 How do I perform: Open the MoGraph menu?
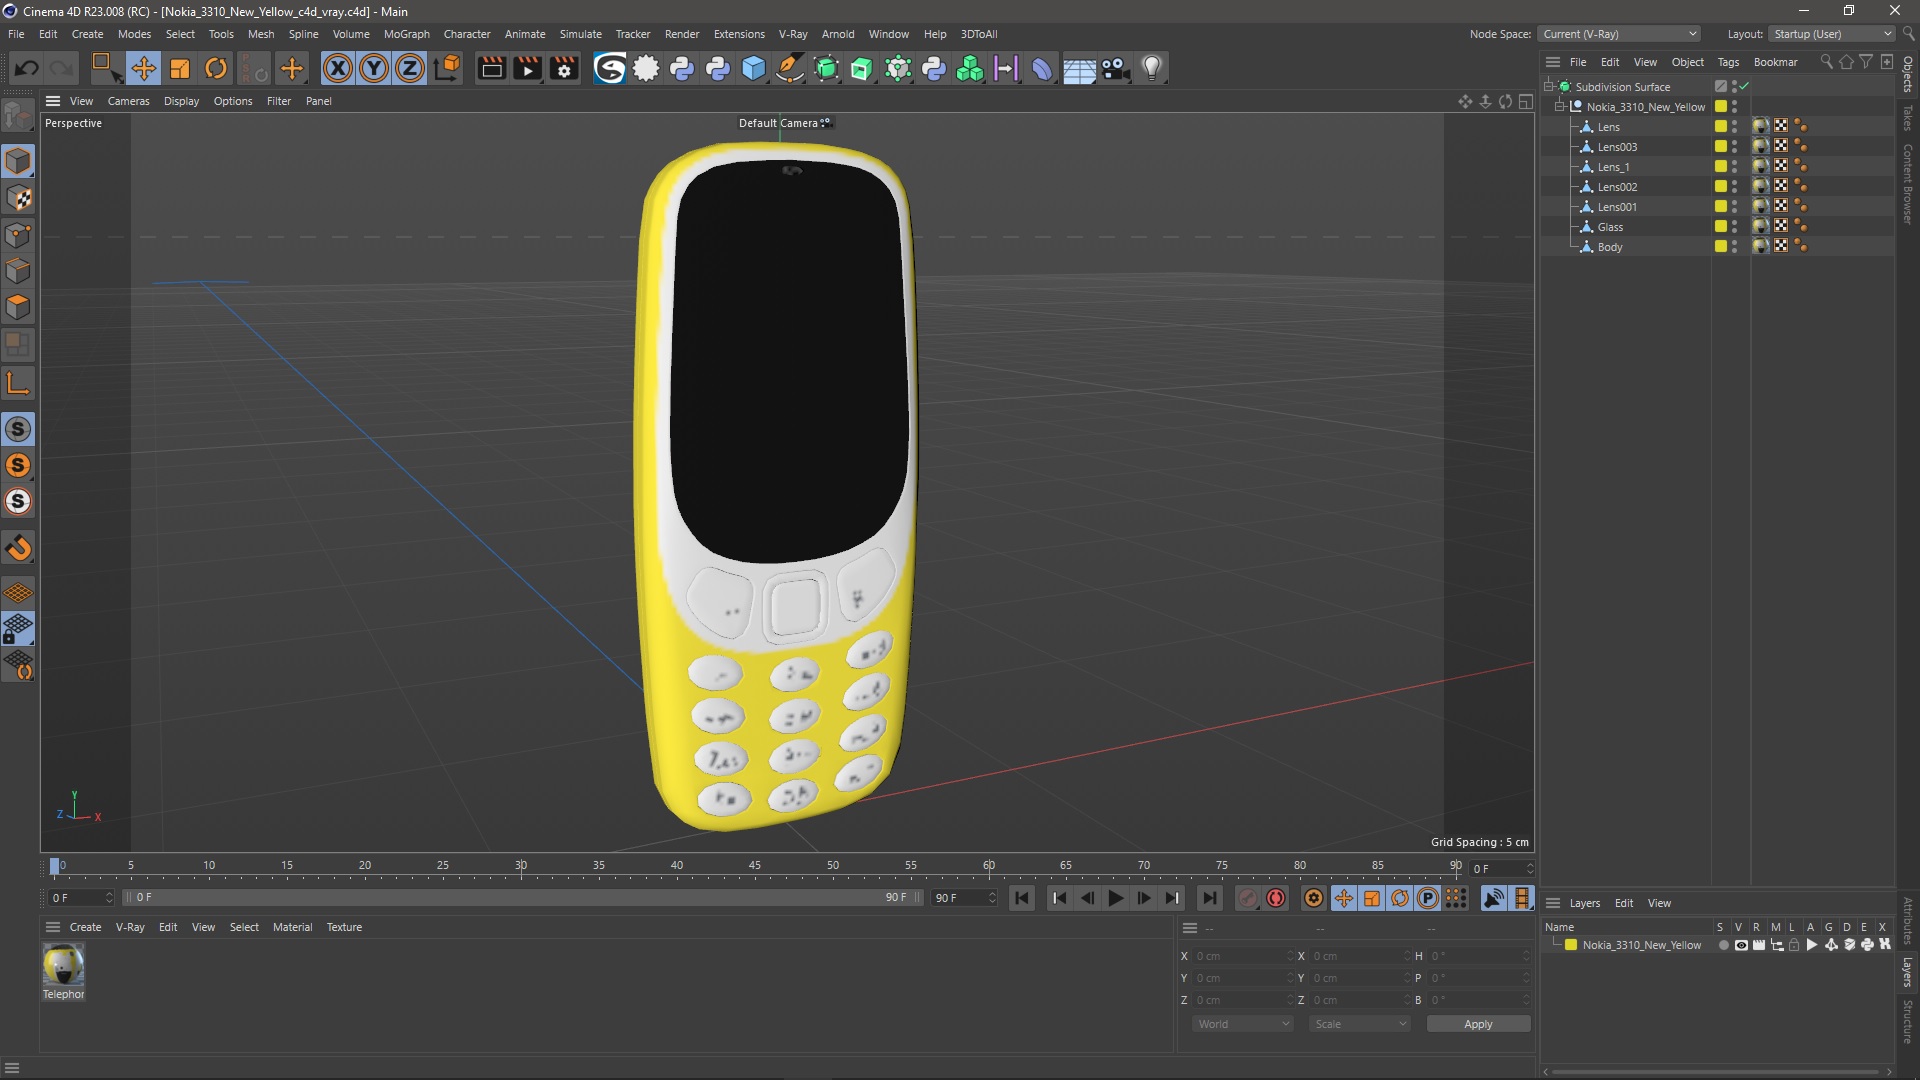(x=407, y=34)
